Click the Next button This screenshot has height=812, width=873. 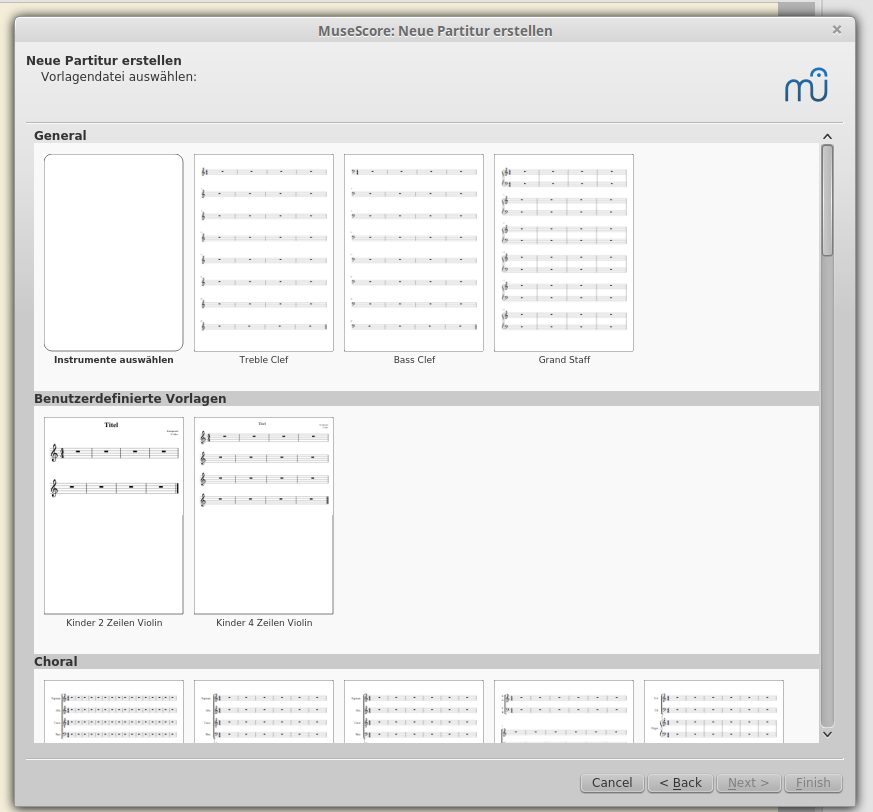click(749, 782)
